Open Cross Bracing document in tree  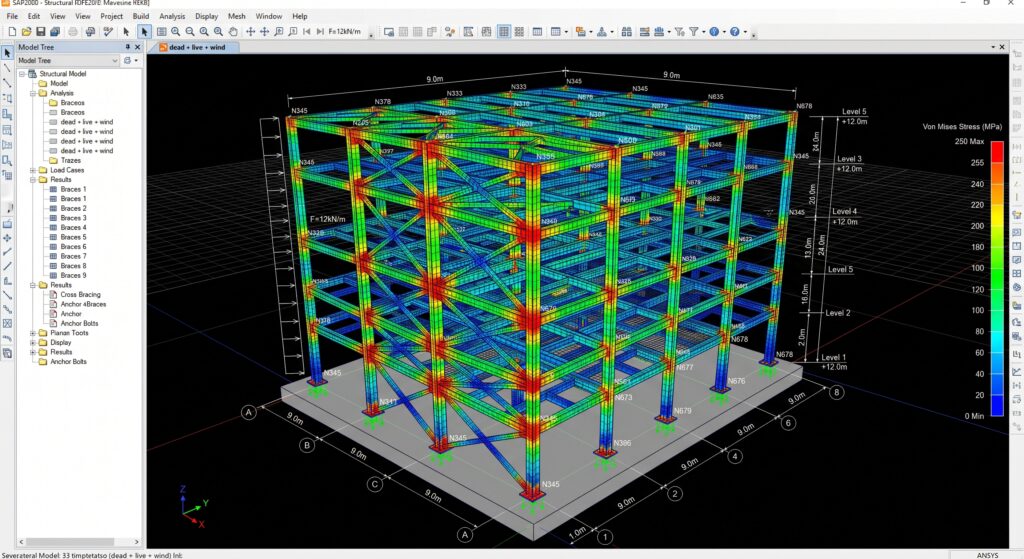[x=80, y=295]
